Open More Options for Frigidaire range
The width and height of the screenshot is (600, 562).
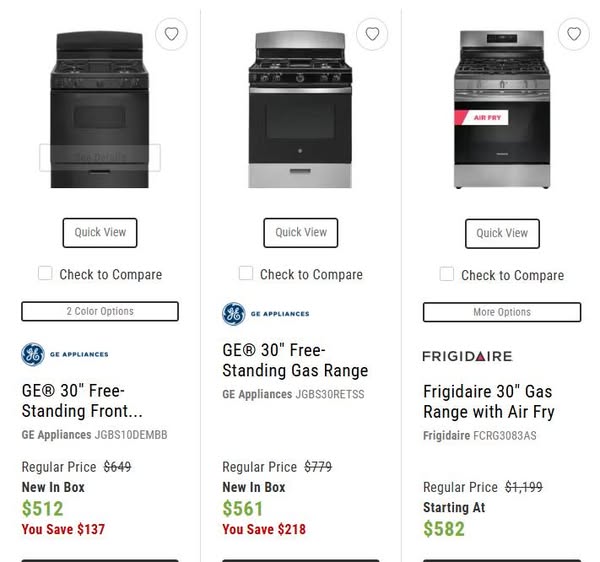[x=502, y=312]
